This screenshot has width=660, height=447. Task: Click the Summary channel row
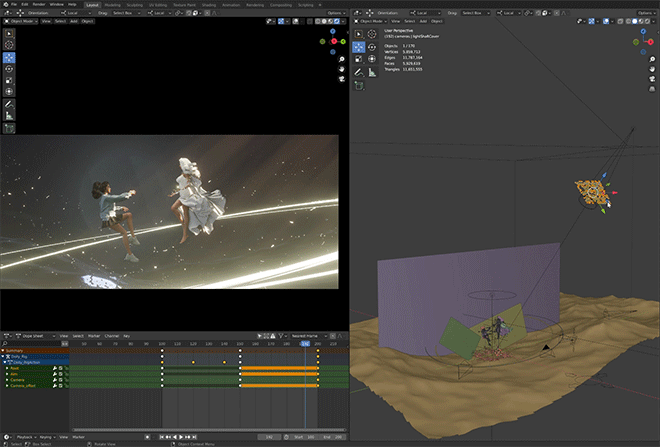point(35,351)
